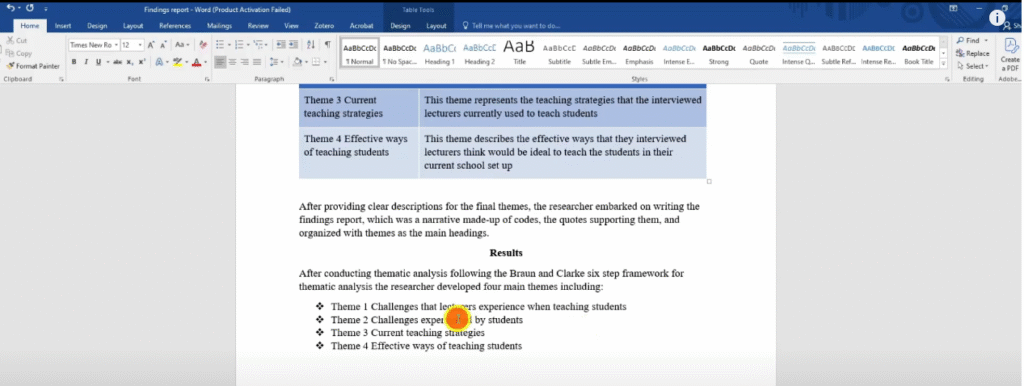Switch to the Review tab
Viewport: 1024px width, 386px height.
[x=258, y=26]
